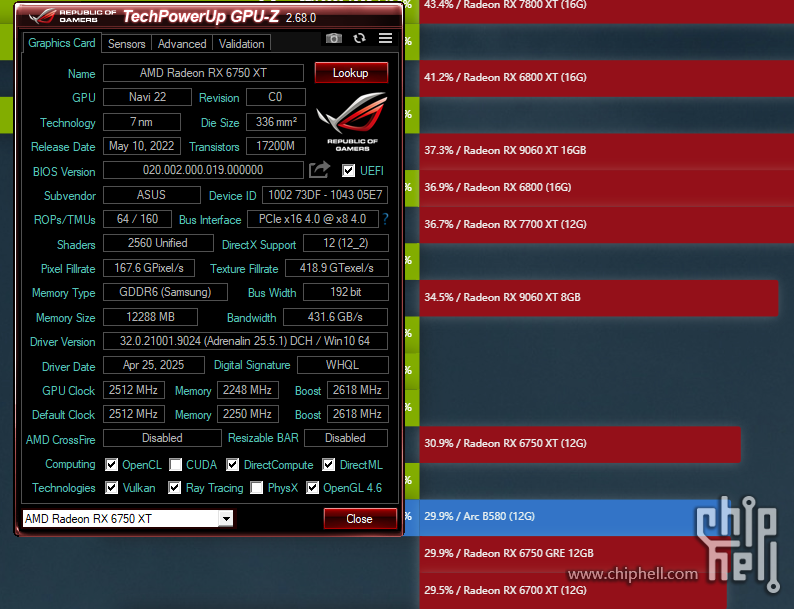Click the Transistors 17200M field
The width and height of the screenshot is (794, 609).
click(276, 146)
